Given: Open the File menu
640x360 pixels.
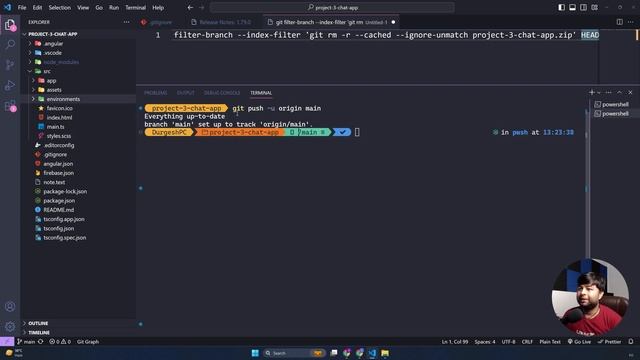Looking at the screenshot, I should point(22,7).
